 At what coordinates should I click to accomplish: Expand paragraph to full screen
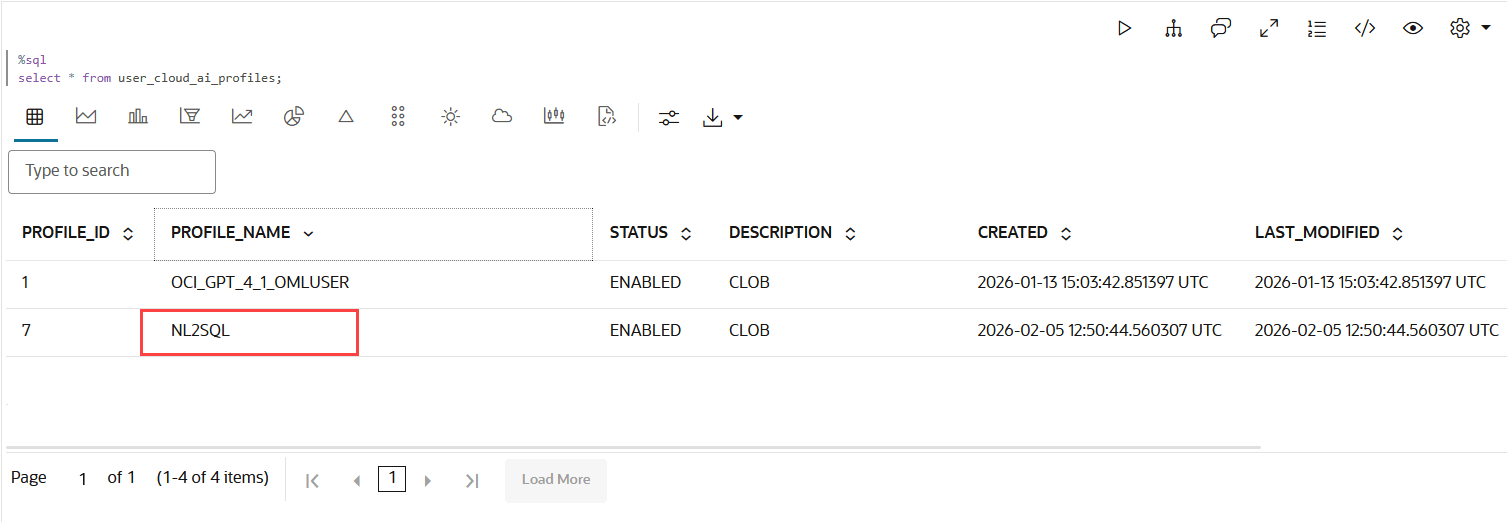click(x=1269, y=28)
